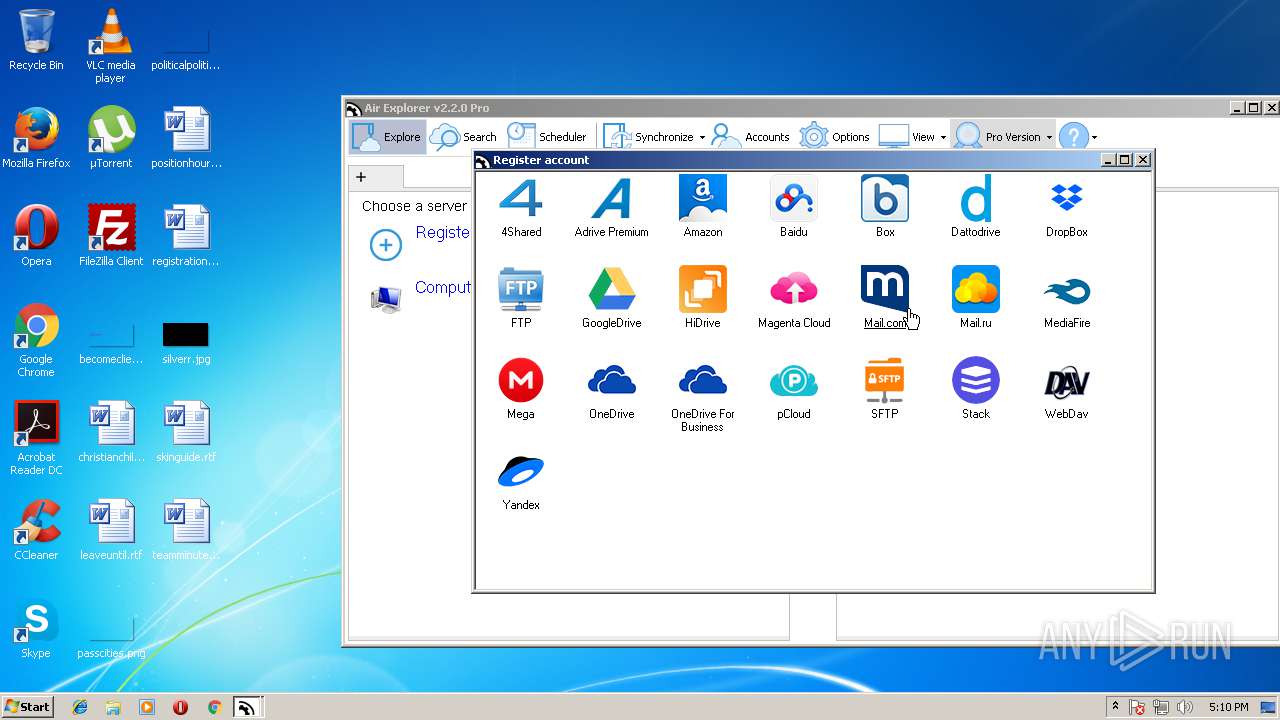The height and width of the screenshot is (720, 1280).
Task: Open the Scheduler tool
Action: coord(547,137)
